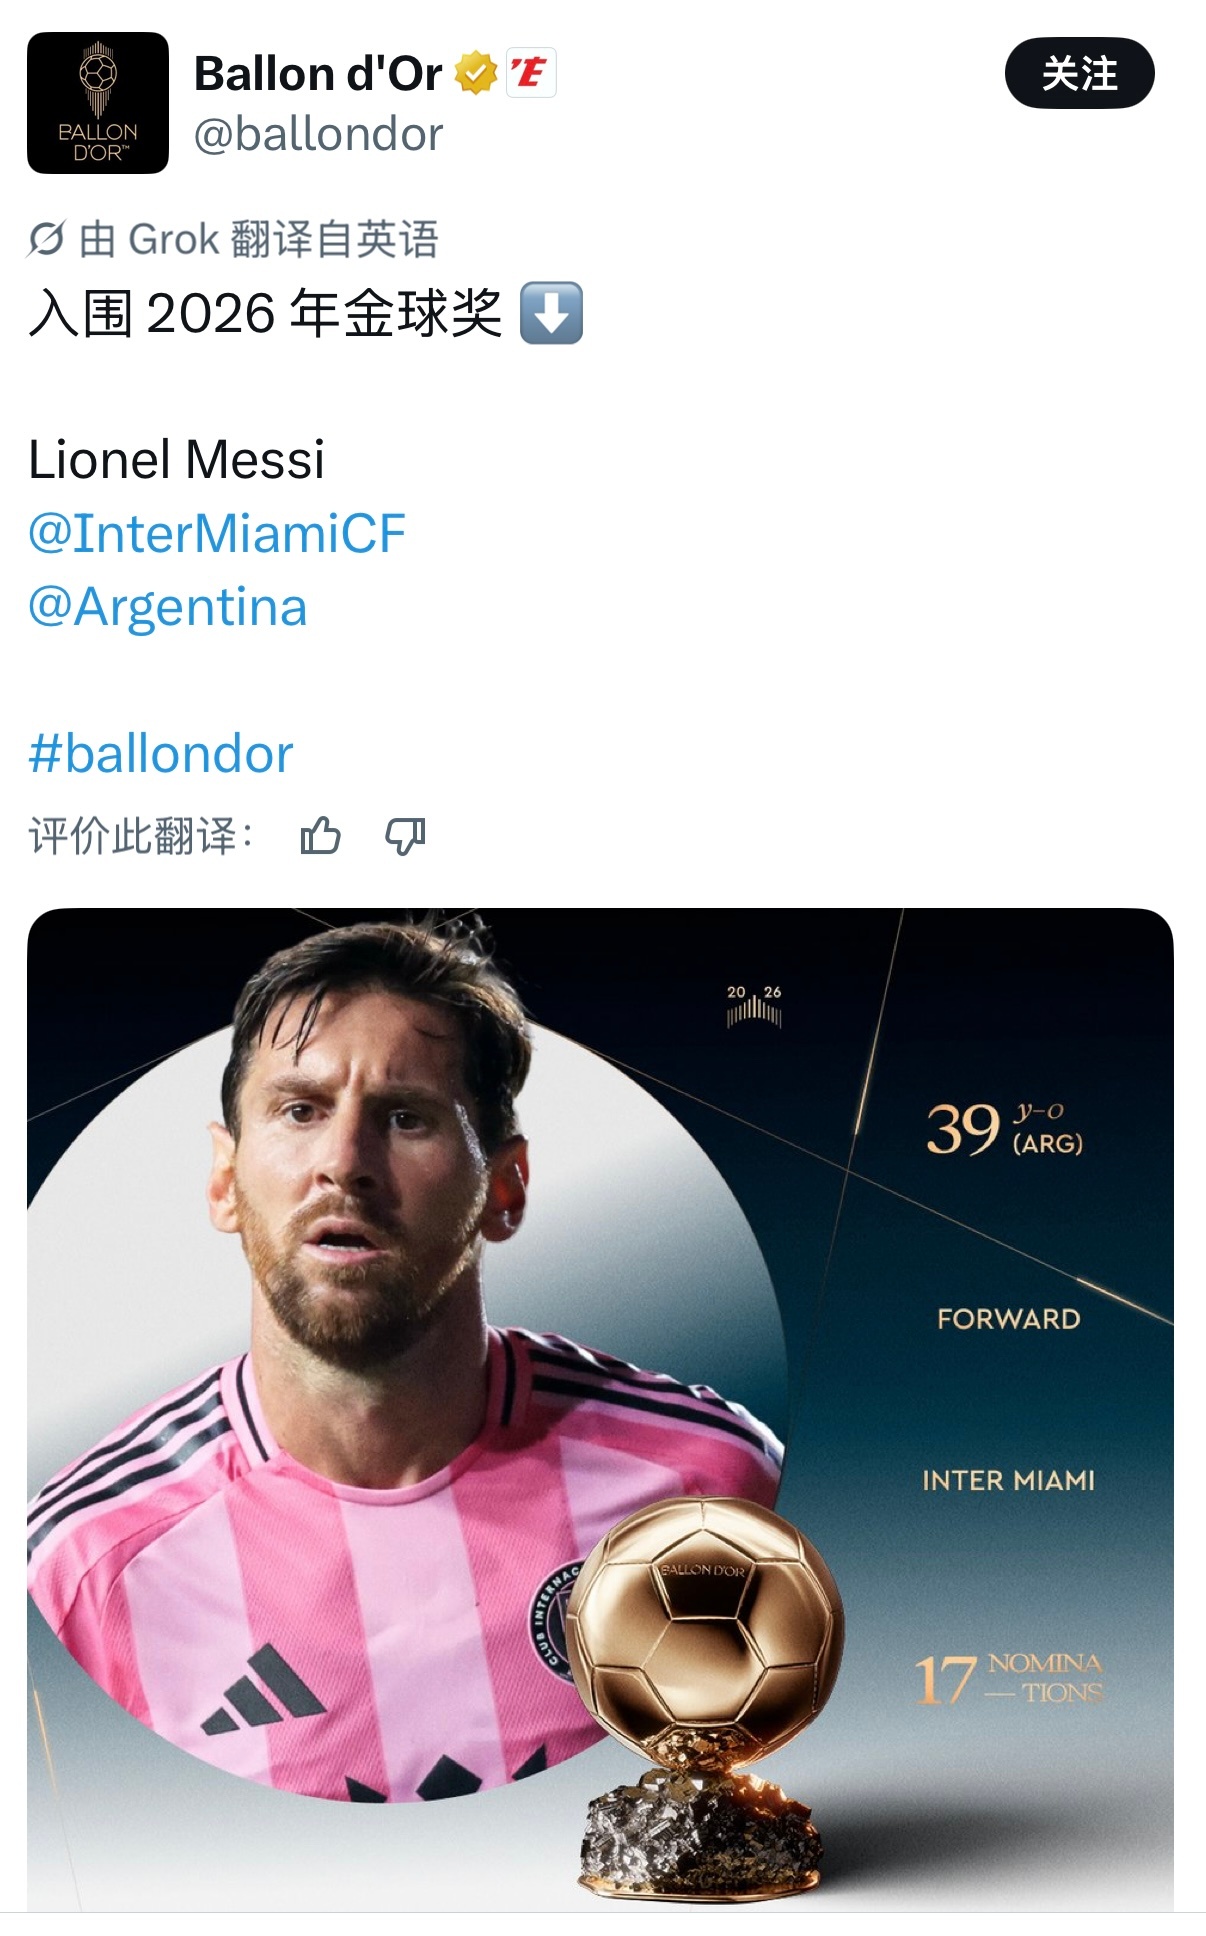The image size is (1206, 1936).
Task: Rate the translation with thumbs down
Action: pyautogui.click(x=405, y=836)
